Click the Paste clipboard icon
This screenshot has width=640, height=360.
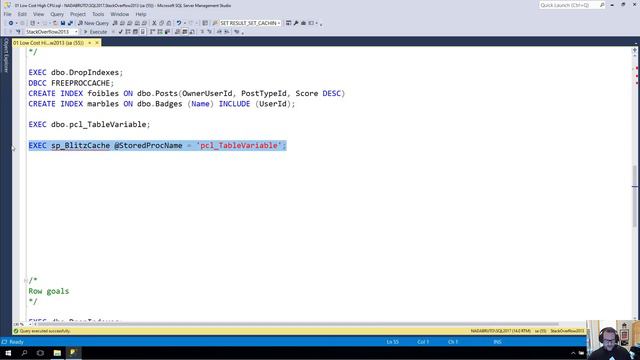pos(169,23)
